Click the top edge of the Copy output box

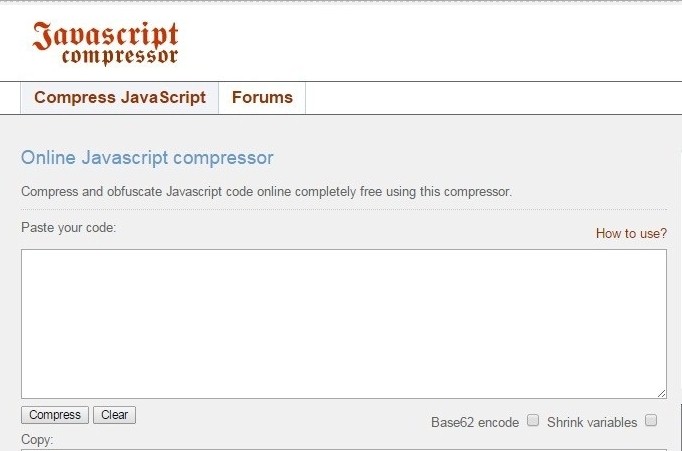click(x=344, y=450)
